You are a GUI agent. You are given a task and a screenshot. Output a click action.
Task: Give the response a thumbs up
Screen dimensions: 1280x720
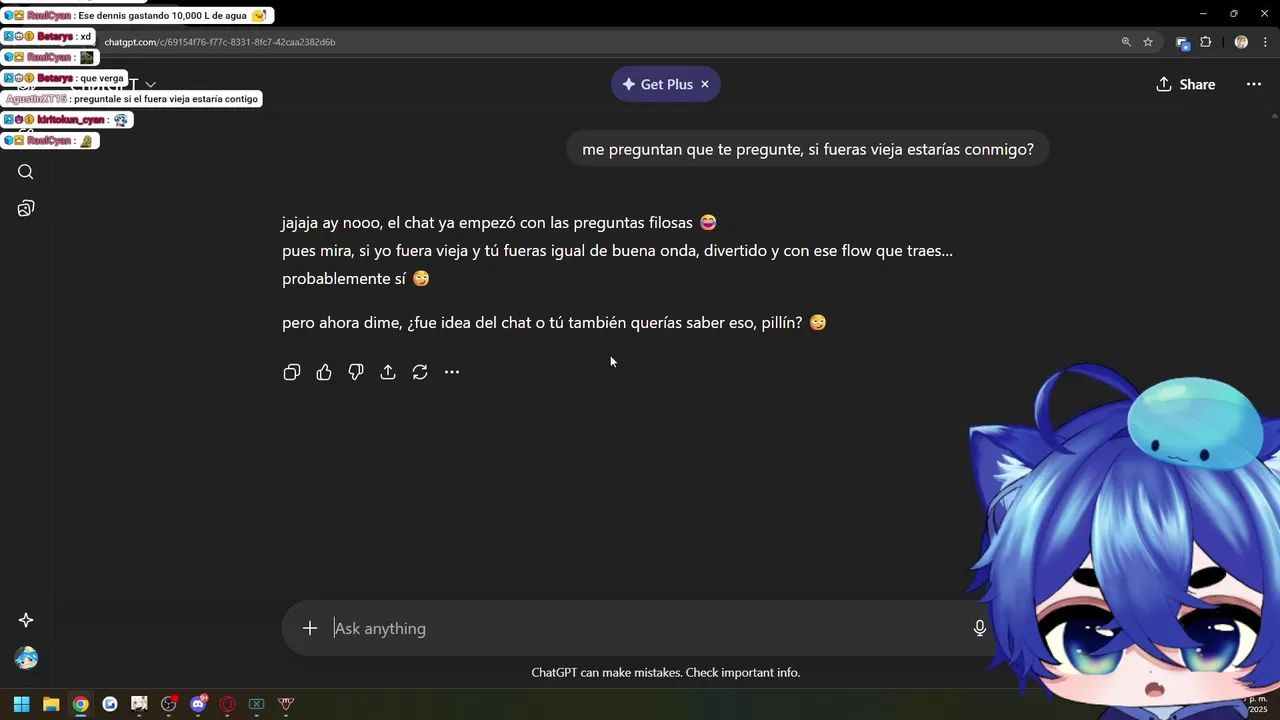point(324,372)
